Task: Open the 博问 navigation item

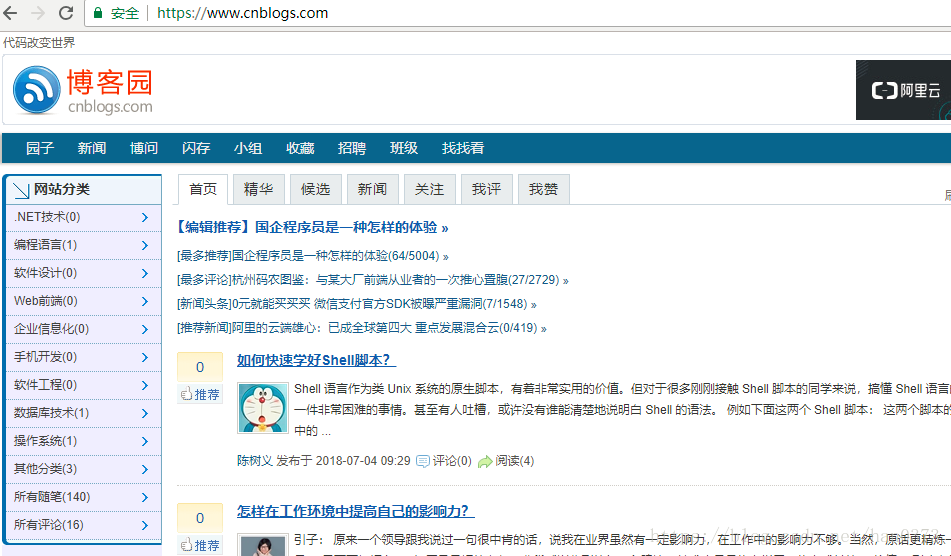Action: tap(144, 148)
